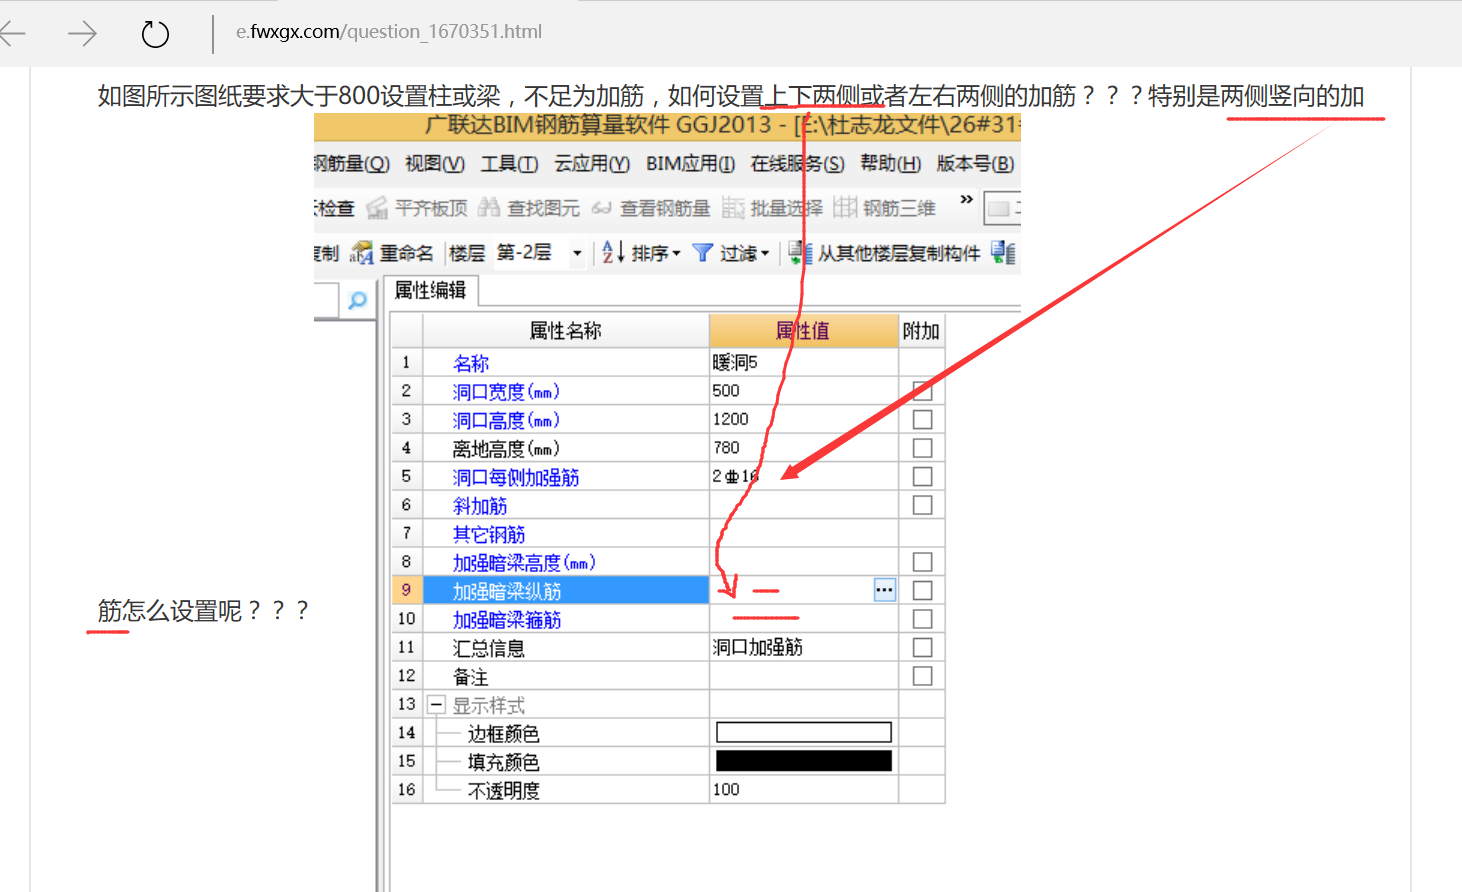This screenshot has height=892, width=1462.
Task: Click value cell 暖洞5
Action: click(803, 362)
